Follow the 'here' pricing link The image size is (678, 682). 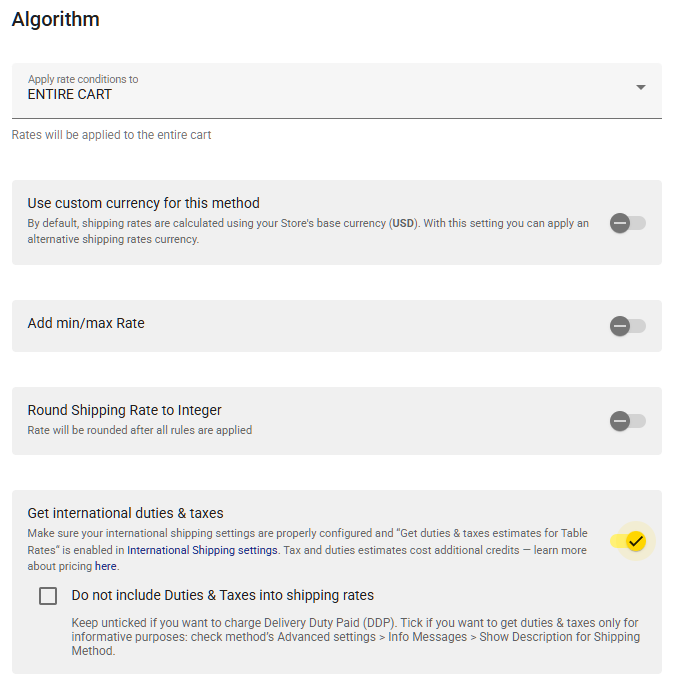click(x=106, y=566)
